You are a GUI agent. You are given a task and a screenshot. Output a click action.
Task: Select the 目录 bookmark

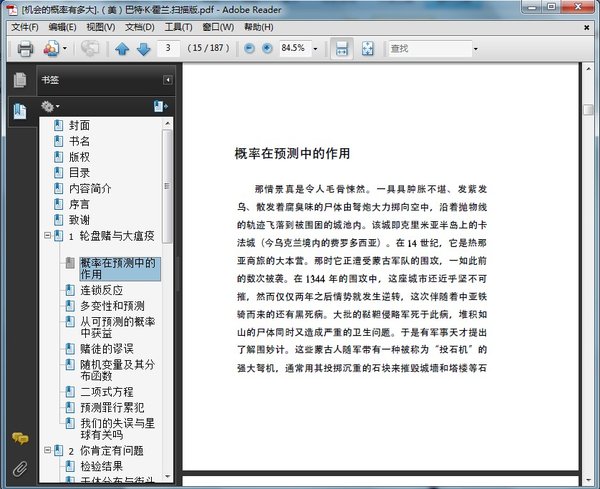click(79, 173)
